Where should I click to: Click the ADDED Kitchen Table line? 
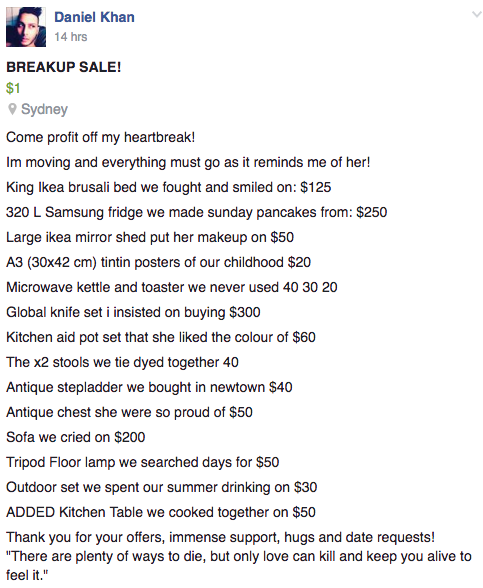(x=161, y=512)
